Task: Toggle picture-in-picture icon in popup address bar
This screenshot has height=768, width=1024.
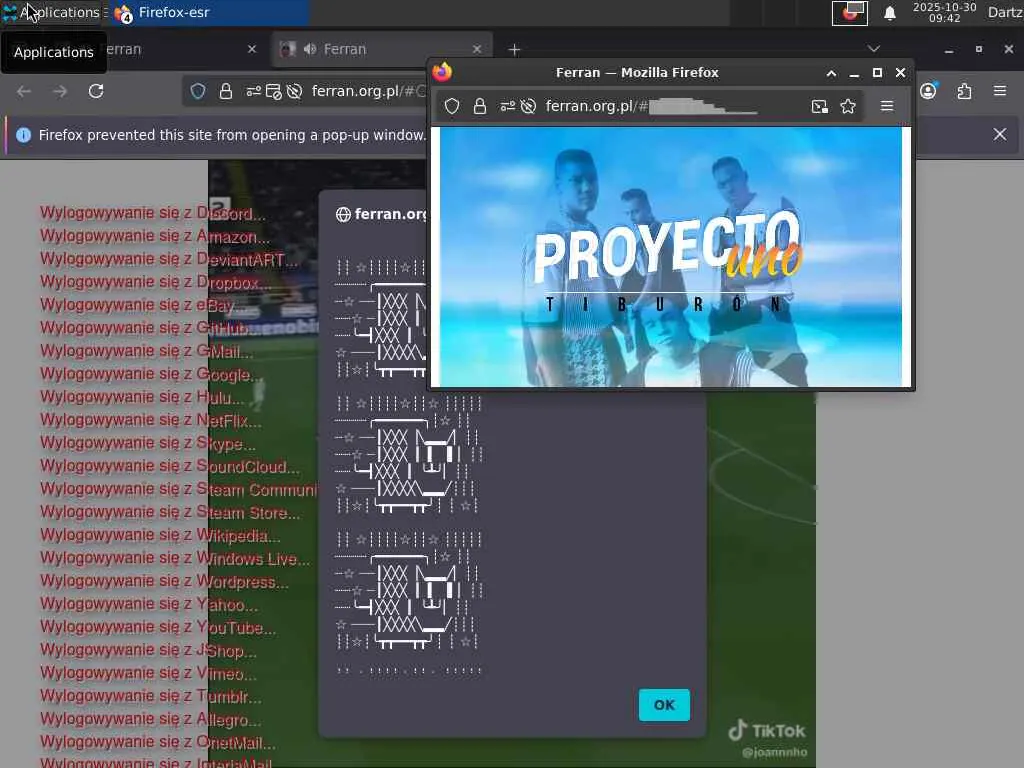Action: [820, 106]
